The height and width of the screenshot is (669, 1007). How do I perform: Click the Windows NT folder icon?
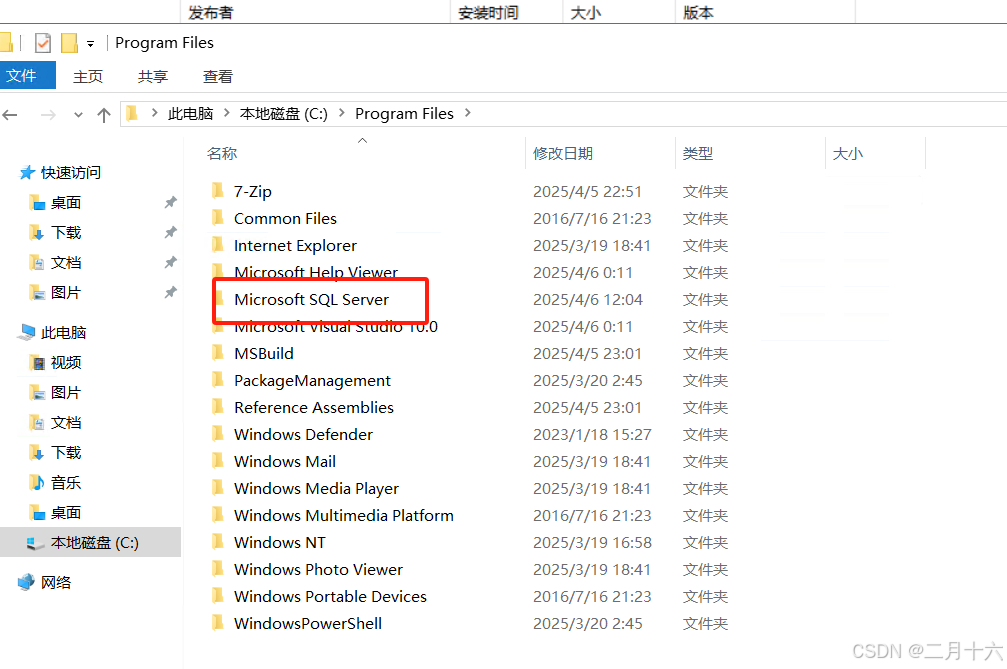click(x=218, y=541)
